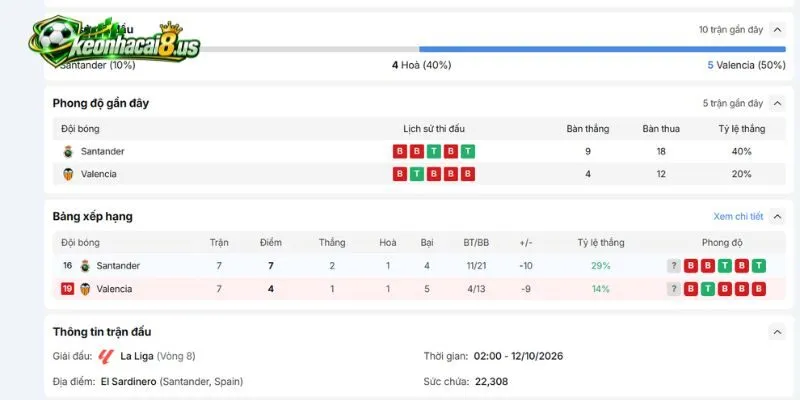Screen dimensions: 800x400
Task: Click Valencia crest in Phong độ gần đây
Action: (68, 174)
